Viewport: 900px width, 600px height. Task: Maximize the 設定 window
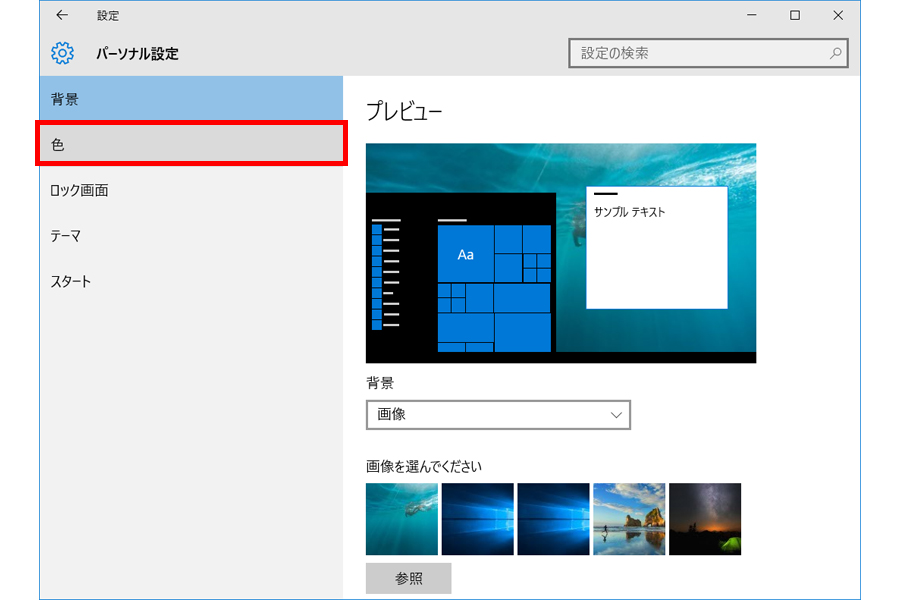(x=794, y=15)
